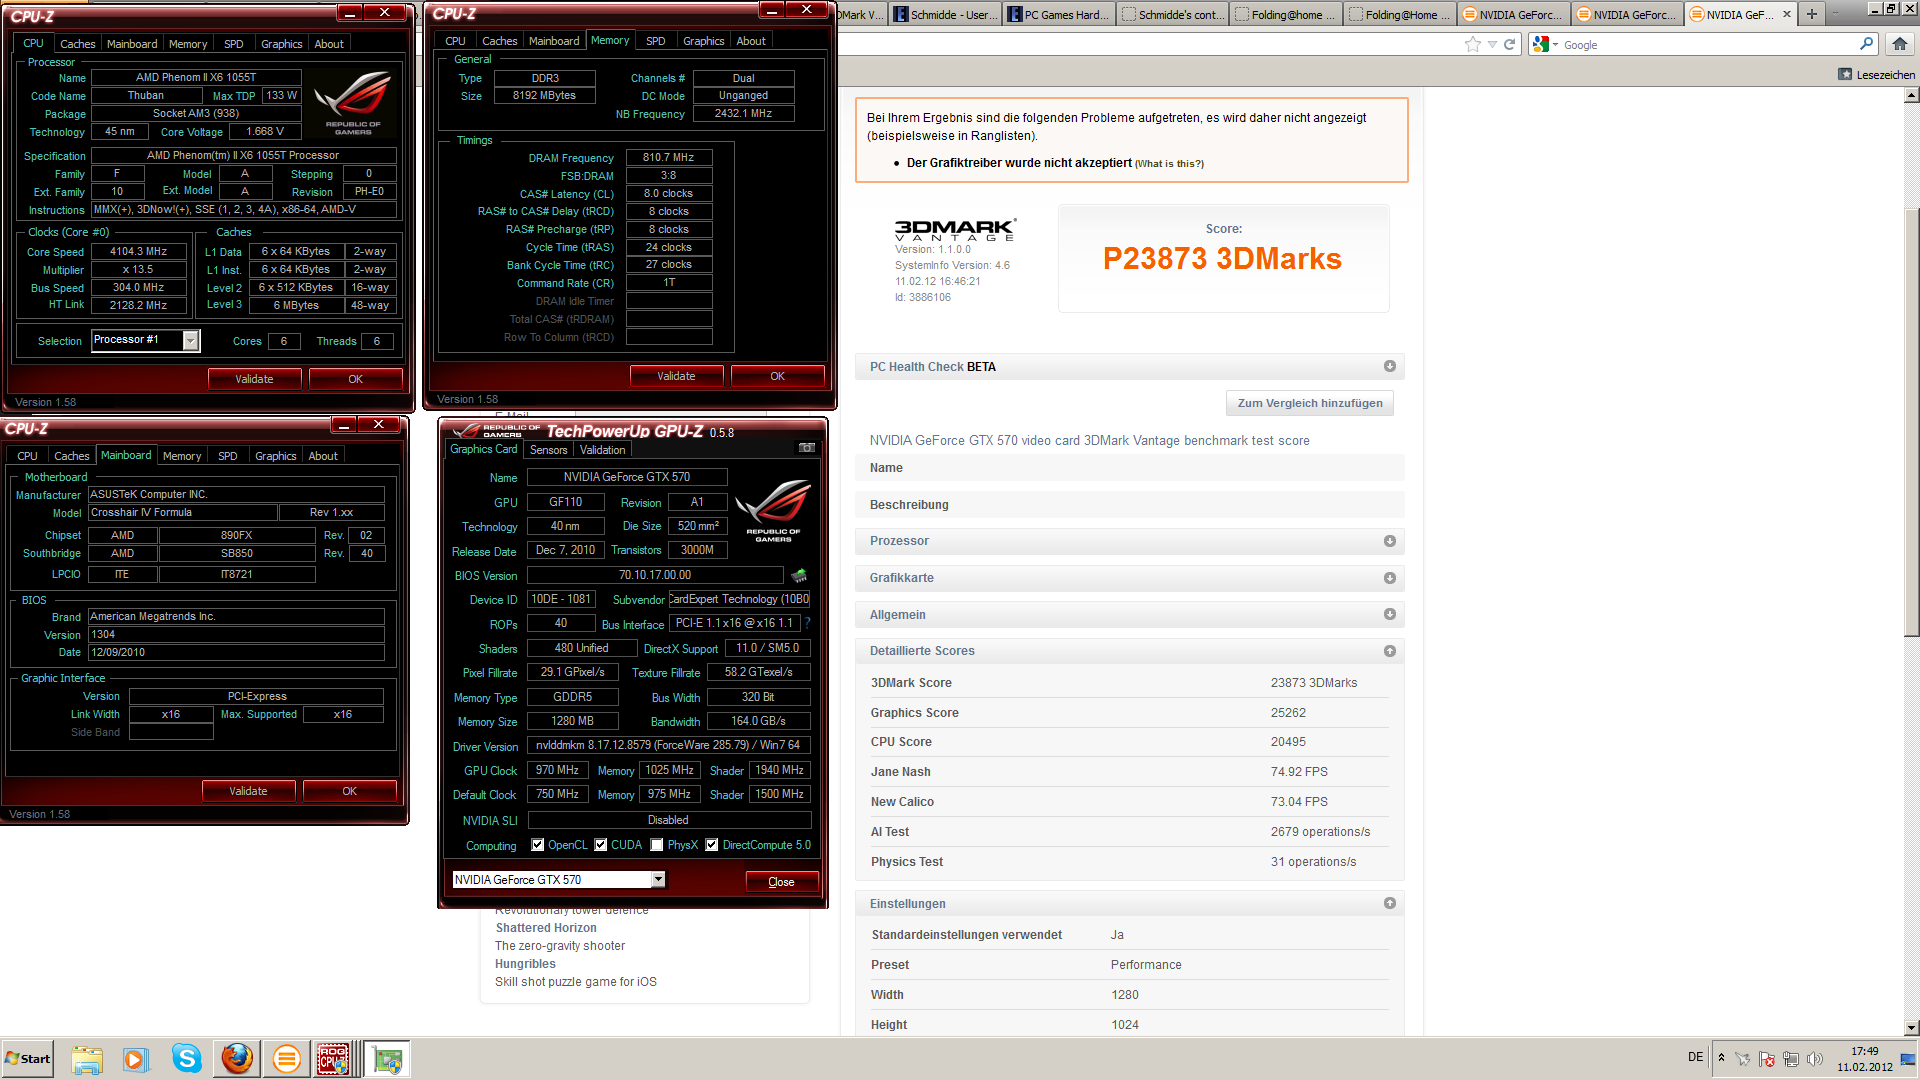Click Zum Vergleich hinzufügen button
Viewport: 1920px width, 1080px height.
1310,403
